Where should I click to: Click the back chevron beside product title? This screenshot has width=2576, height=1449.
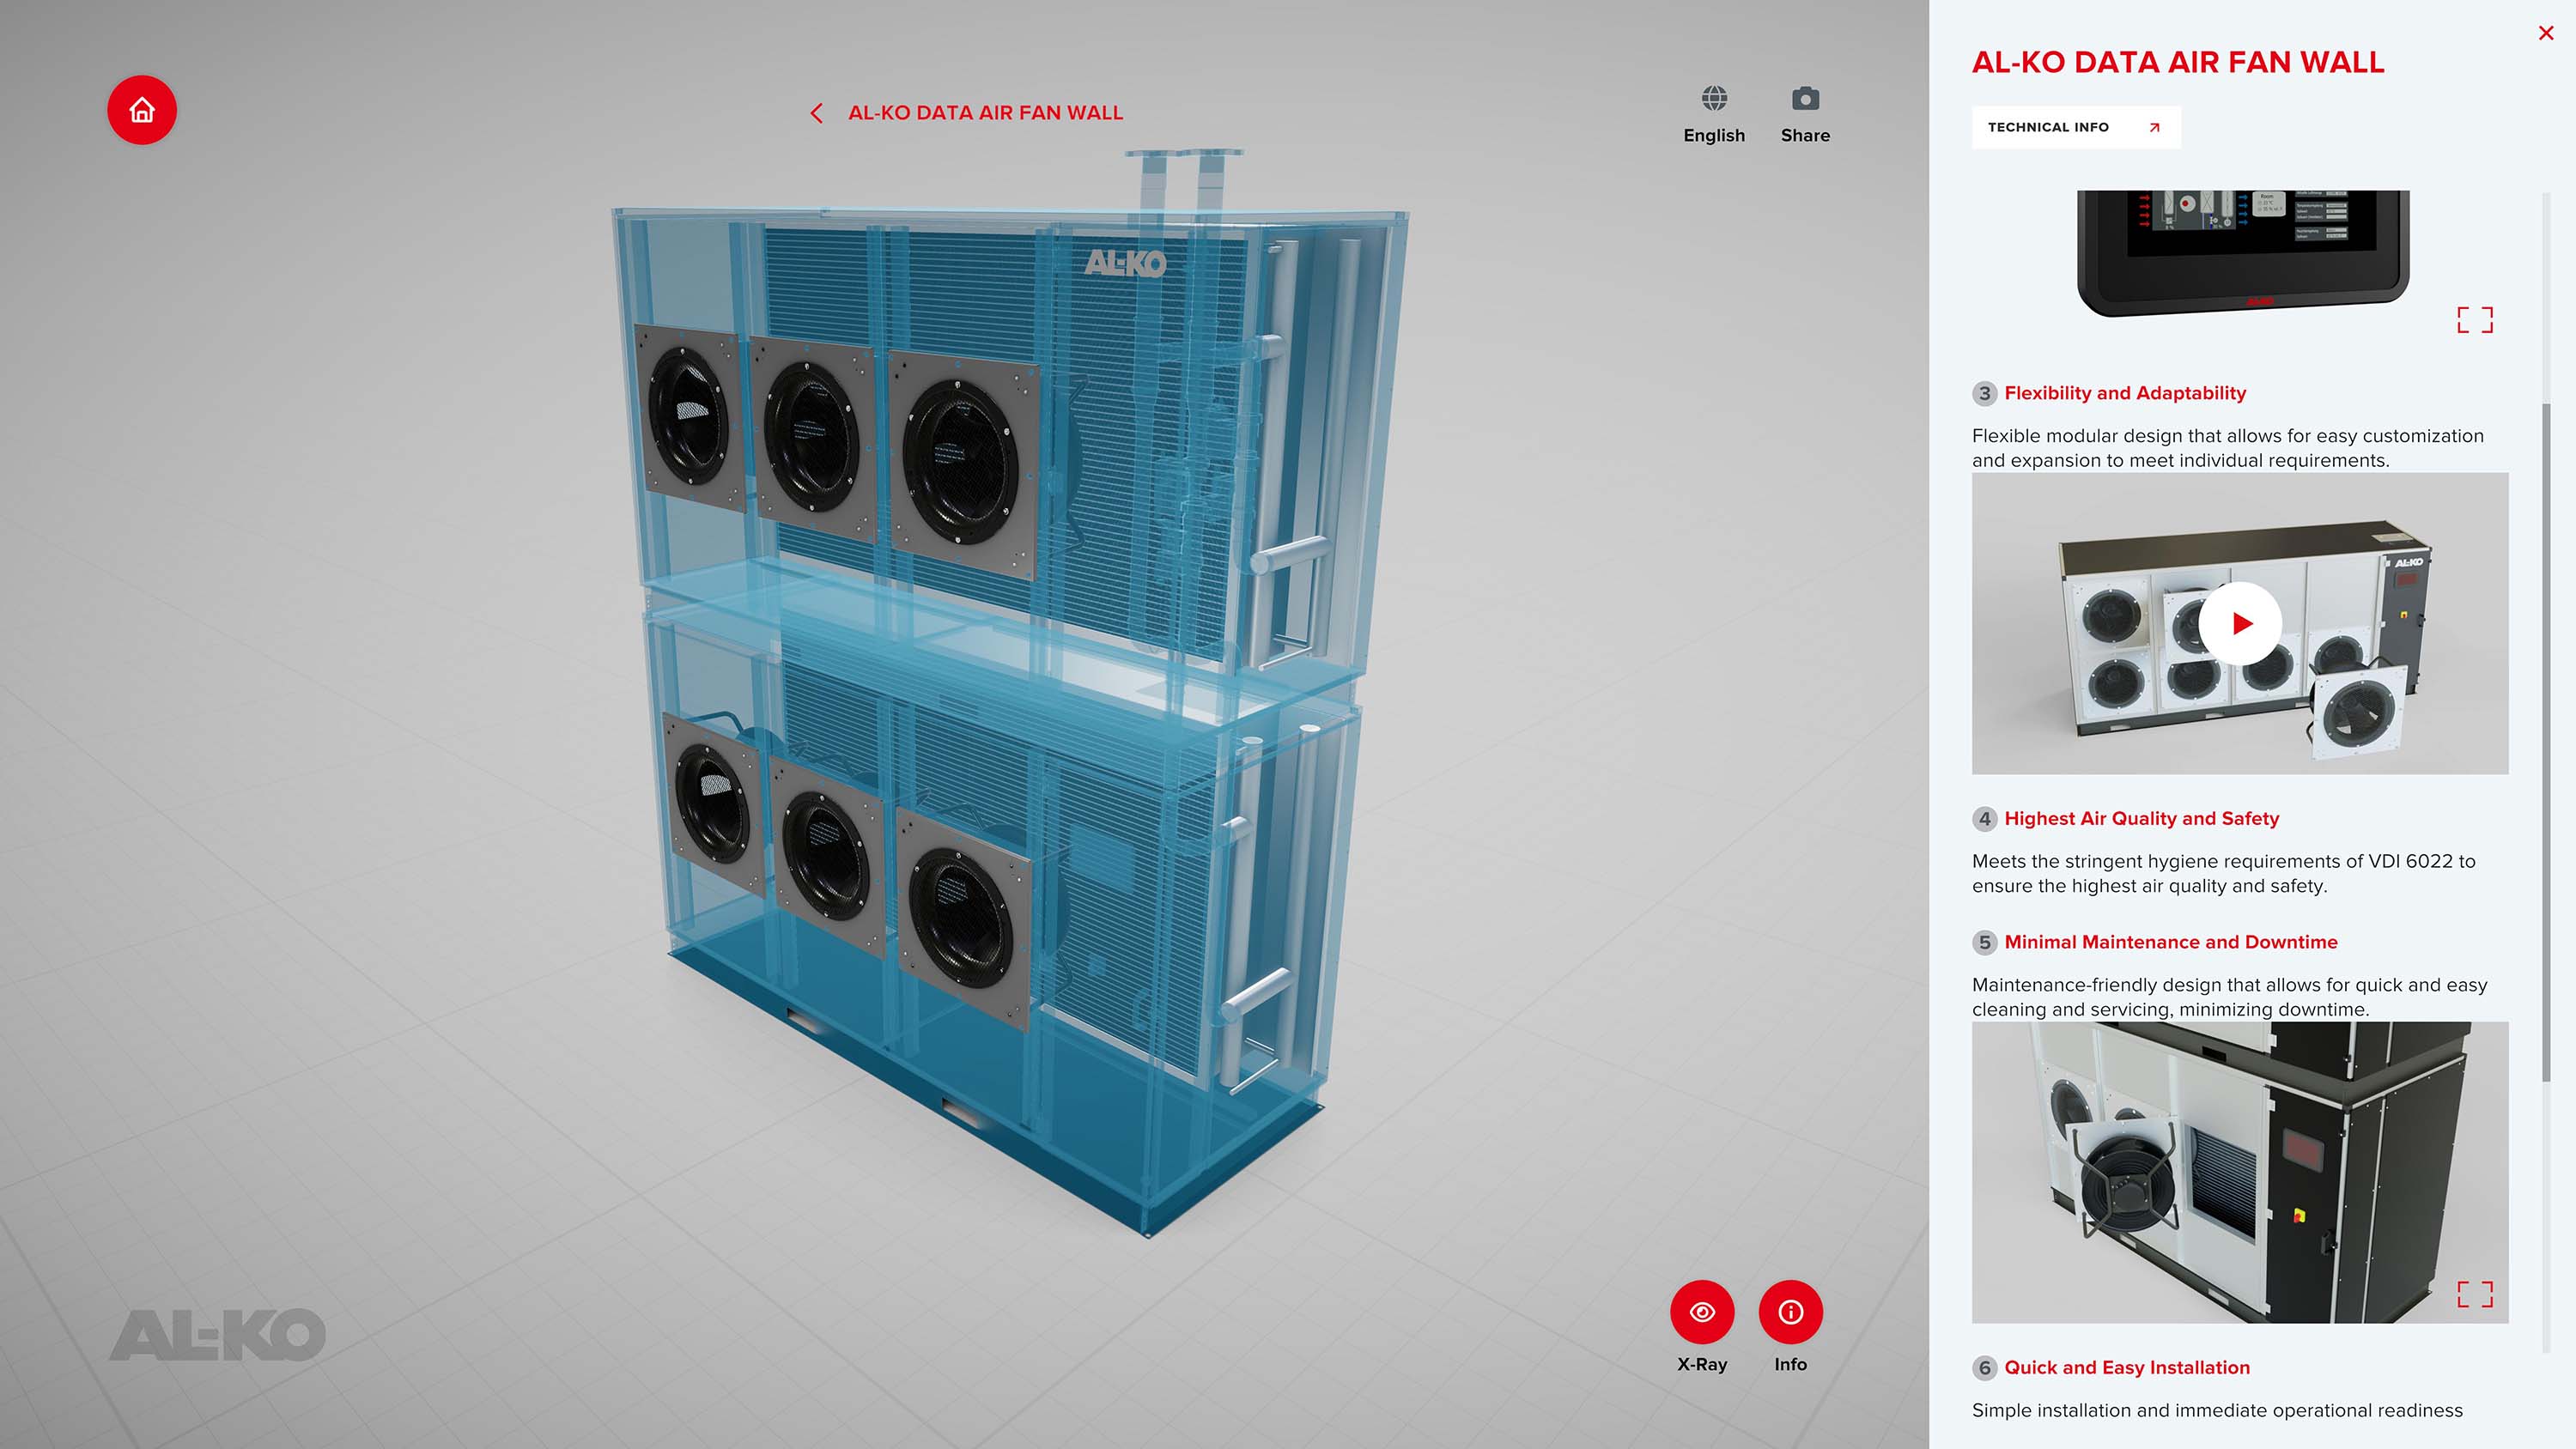816,113
